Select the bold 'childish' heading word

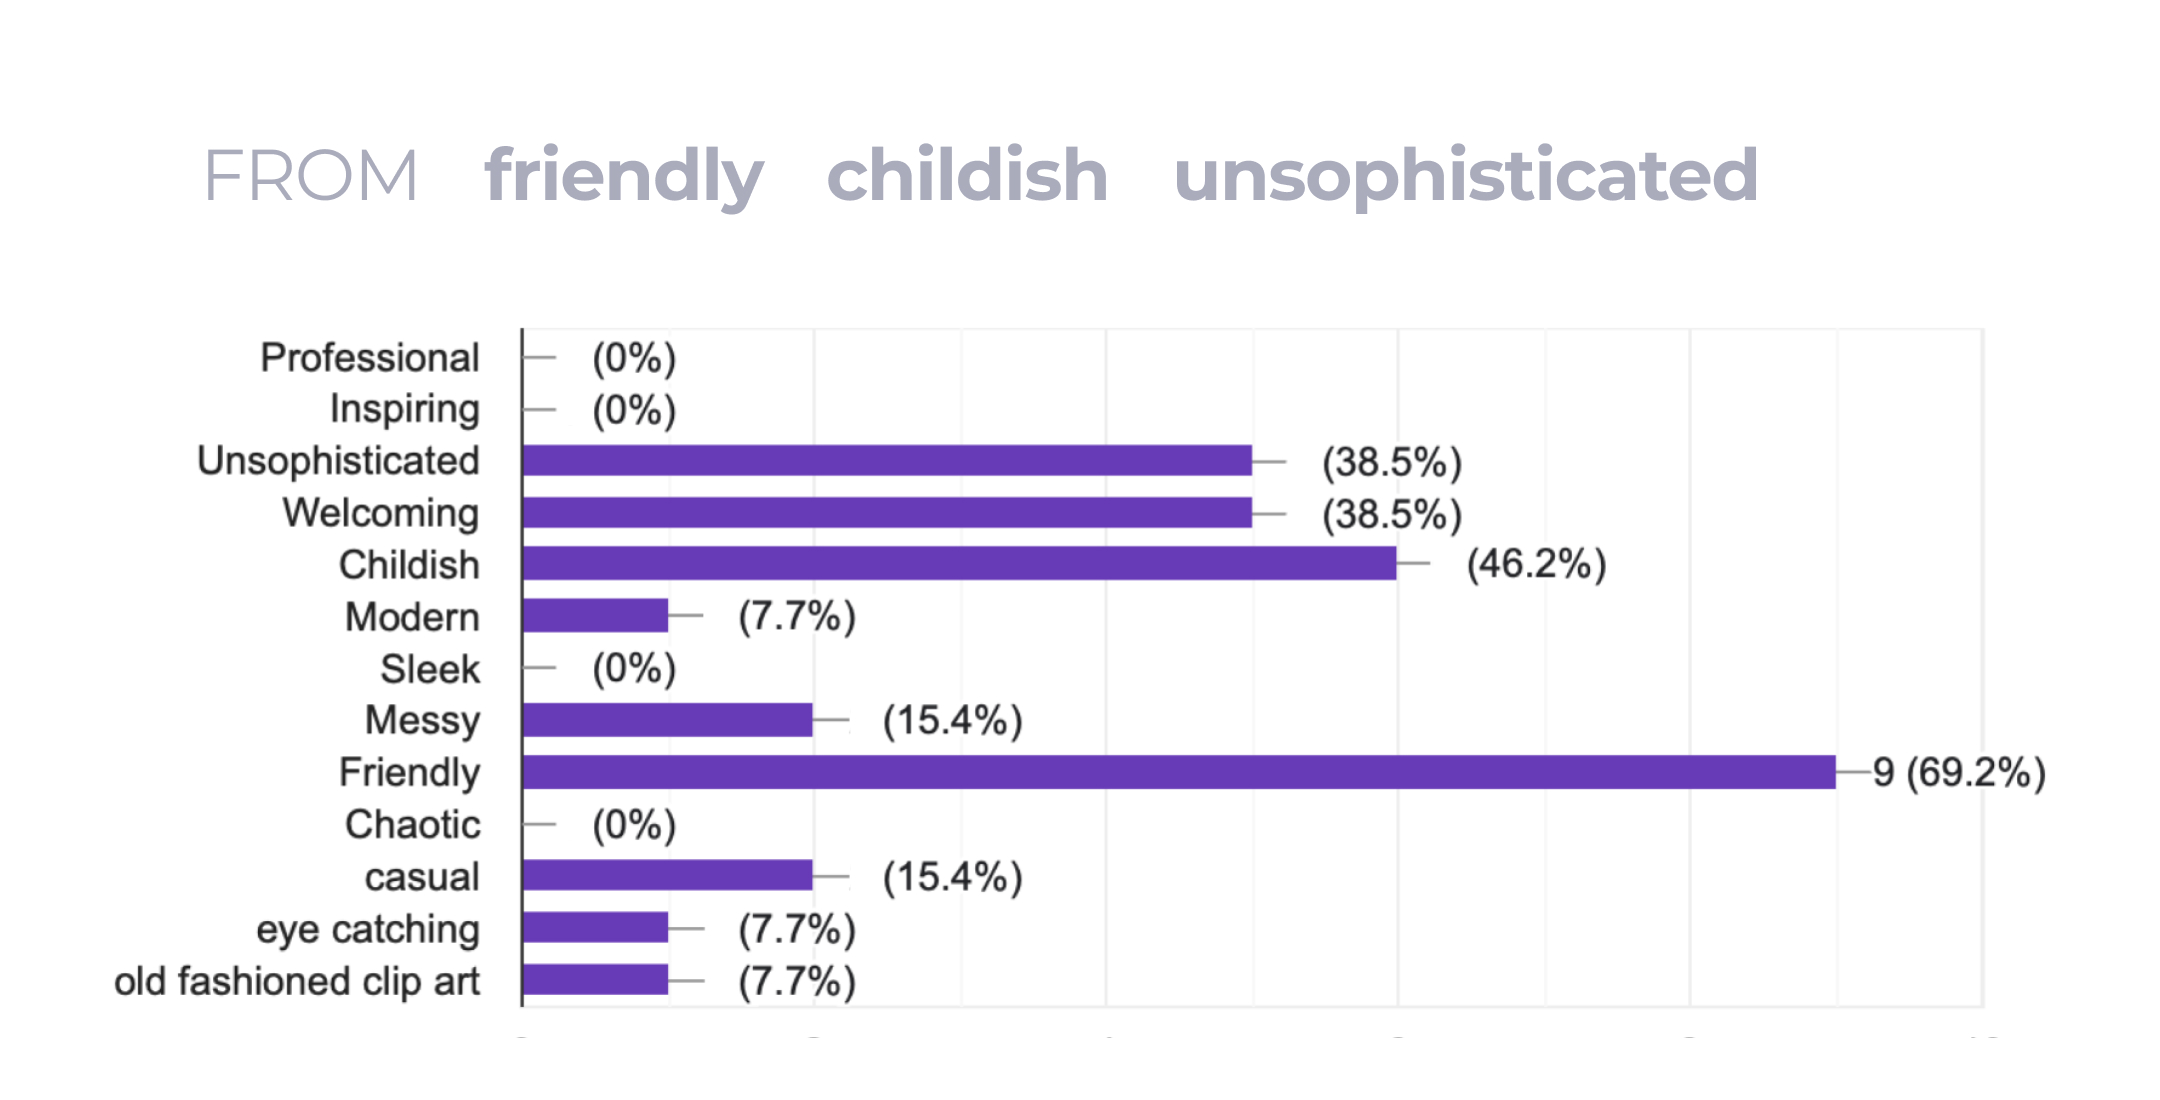(x=967, y=176)
